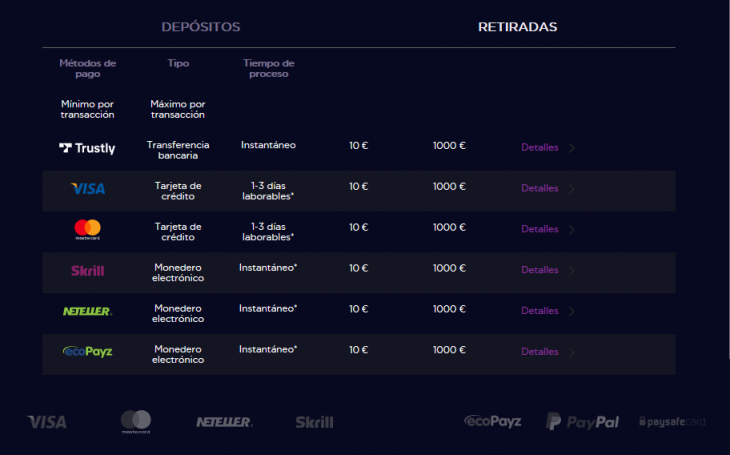Open Detalles link for ecoPayz
730x455 pixels.
point(540,352)
